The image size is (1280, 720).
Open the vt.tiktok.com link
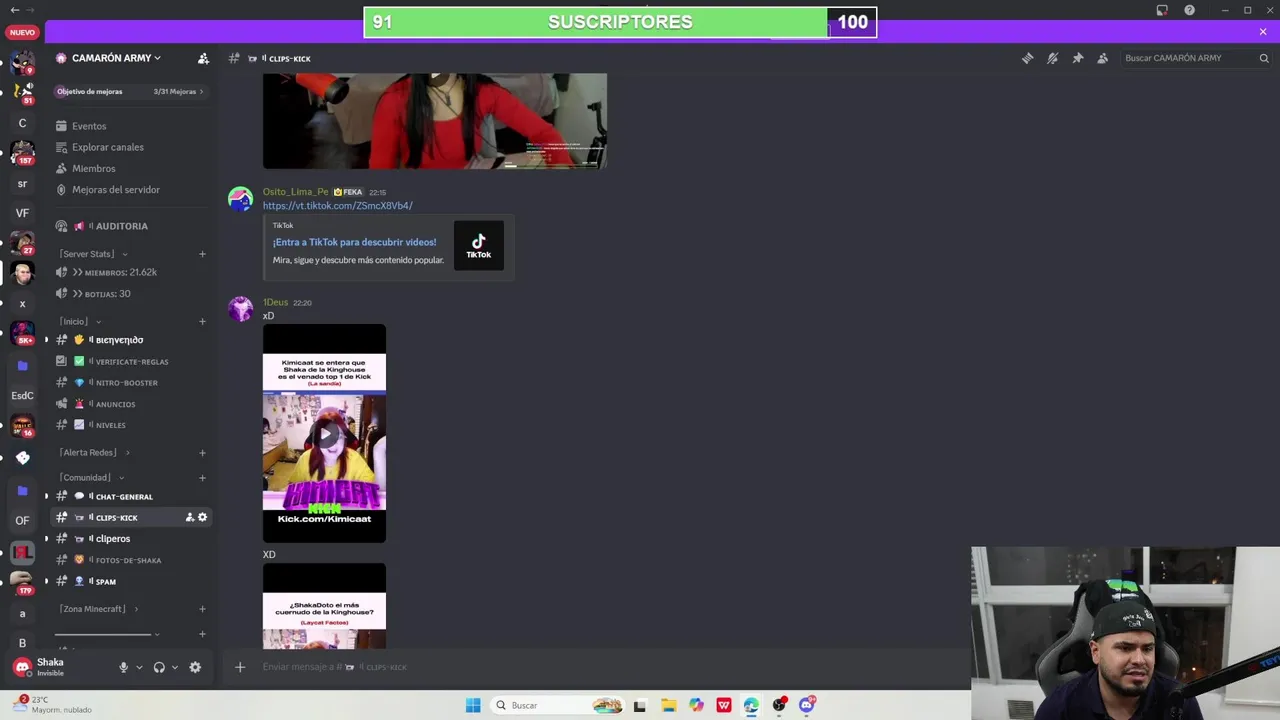[x=337, y=206]
